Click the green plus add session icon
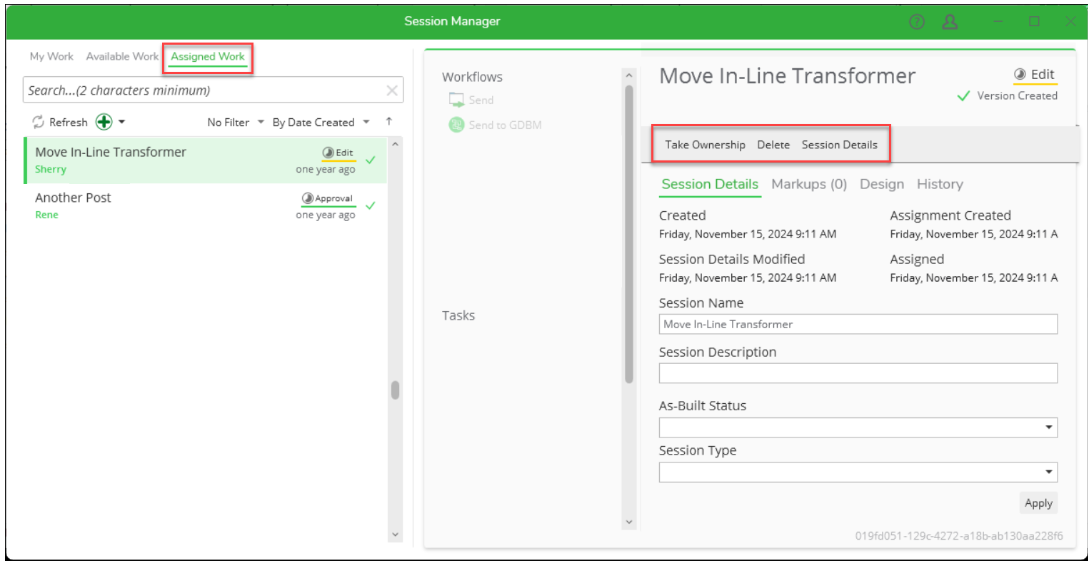Viewport: 1092px width, 567px height. 104,122
